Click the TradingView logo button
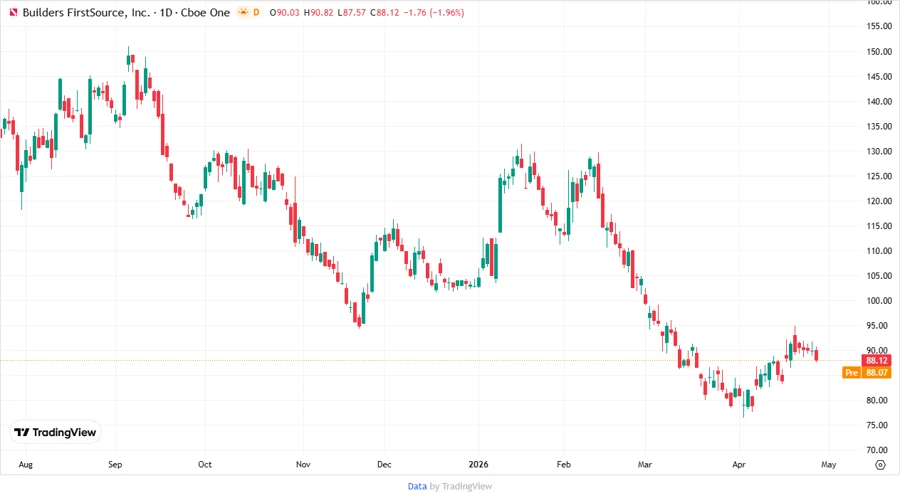Viewport: 900px width, 498px height. click(x=55, y=433)
